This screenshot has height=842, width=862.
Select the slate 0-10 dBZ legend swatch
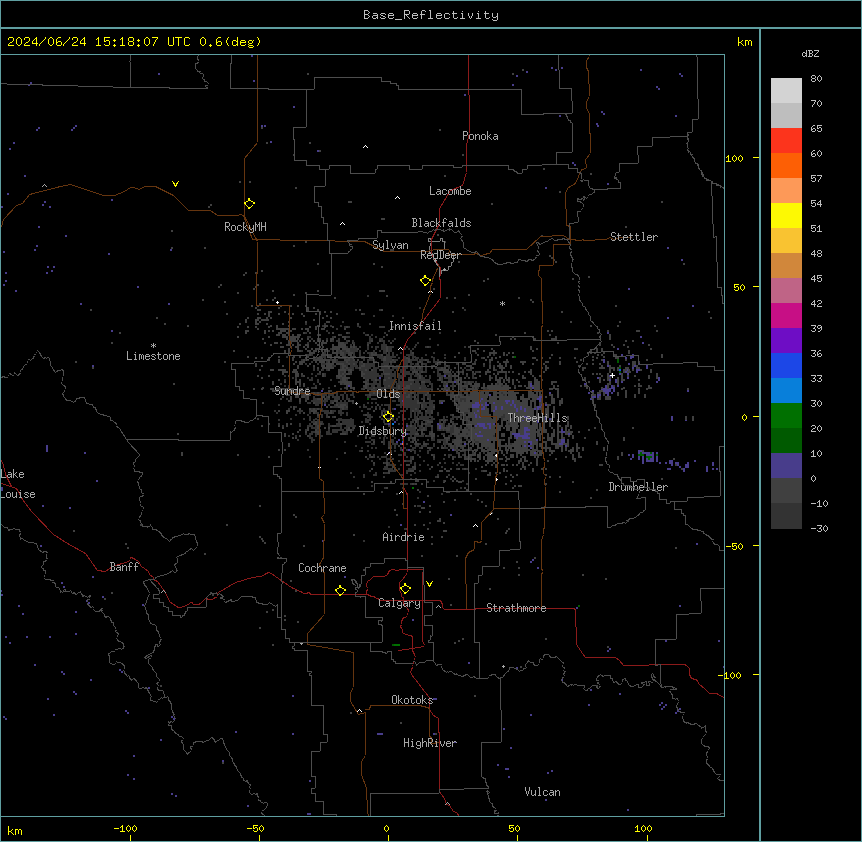coord(786,466)
